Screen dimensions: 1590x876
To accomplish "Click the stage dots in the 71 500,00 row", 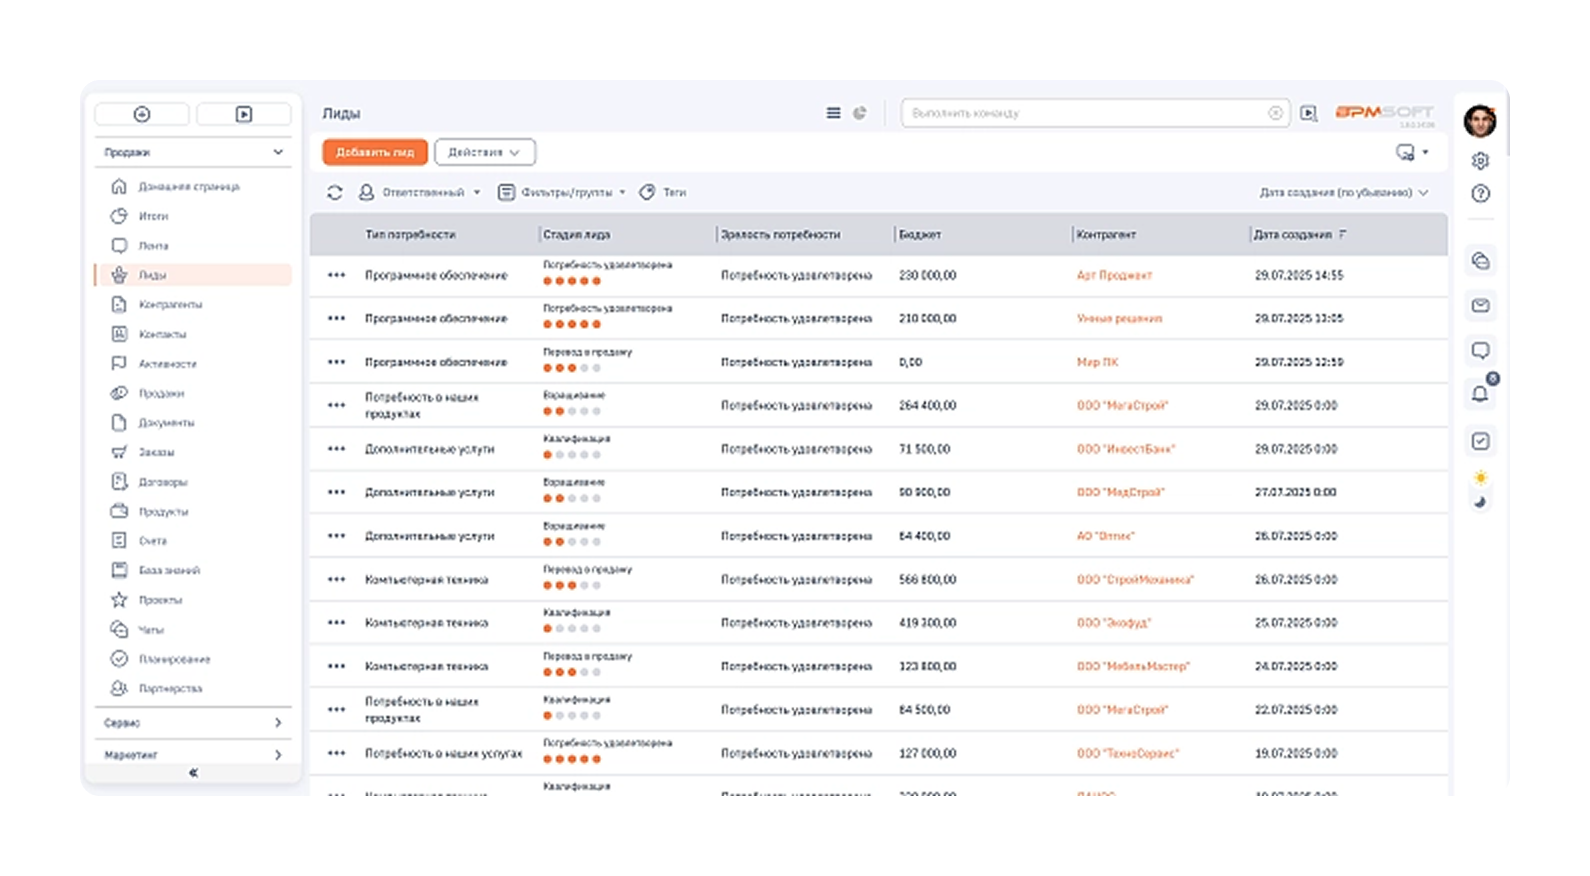I will pos(572,455).
